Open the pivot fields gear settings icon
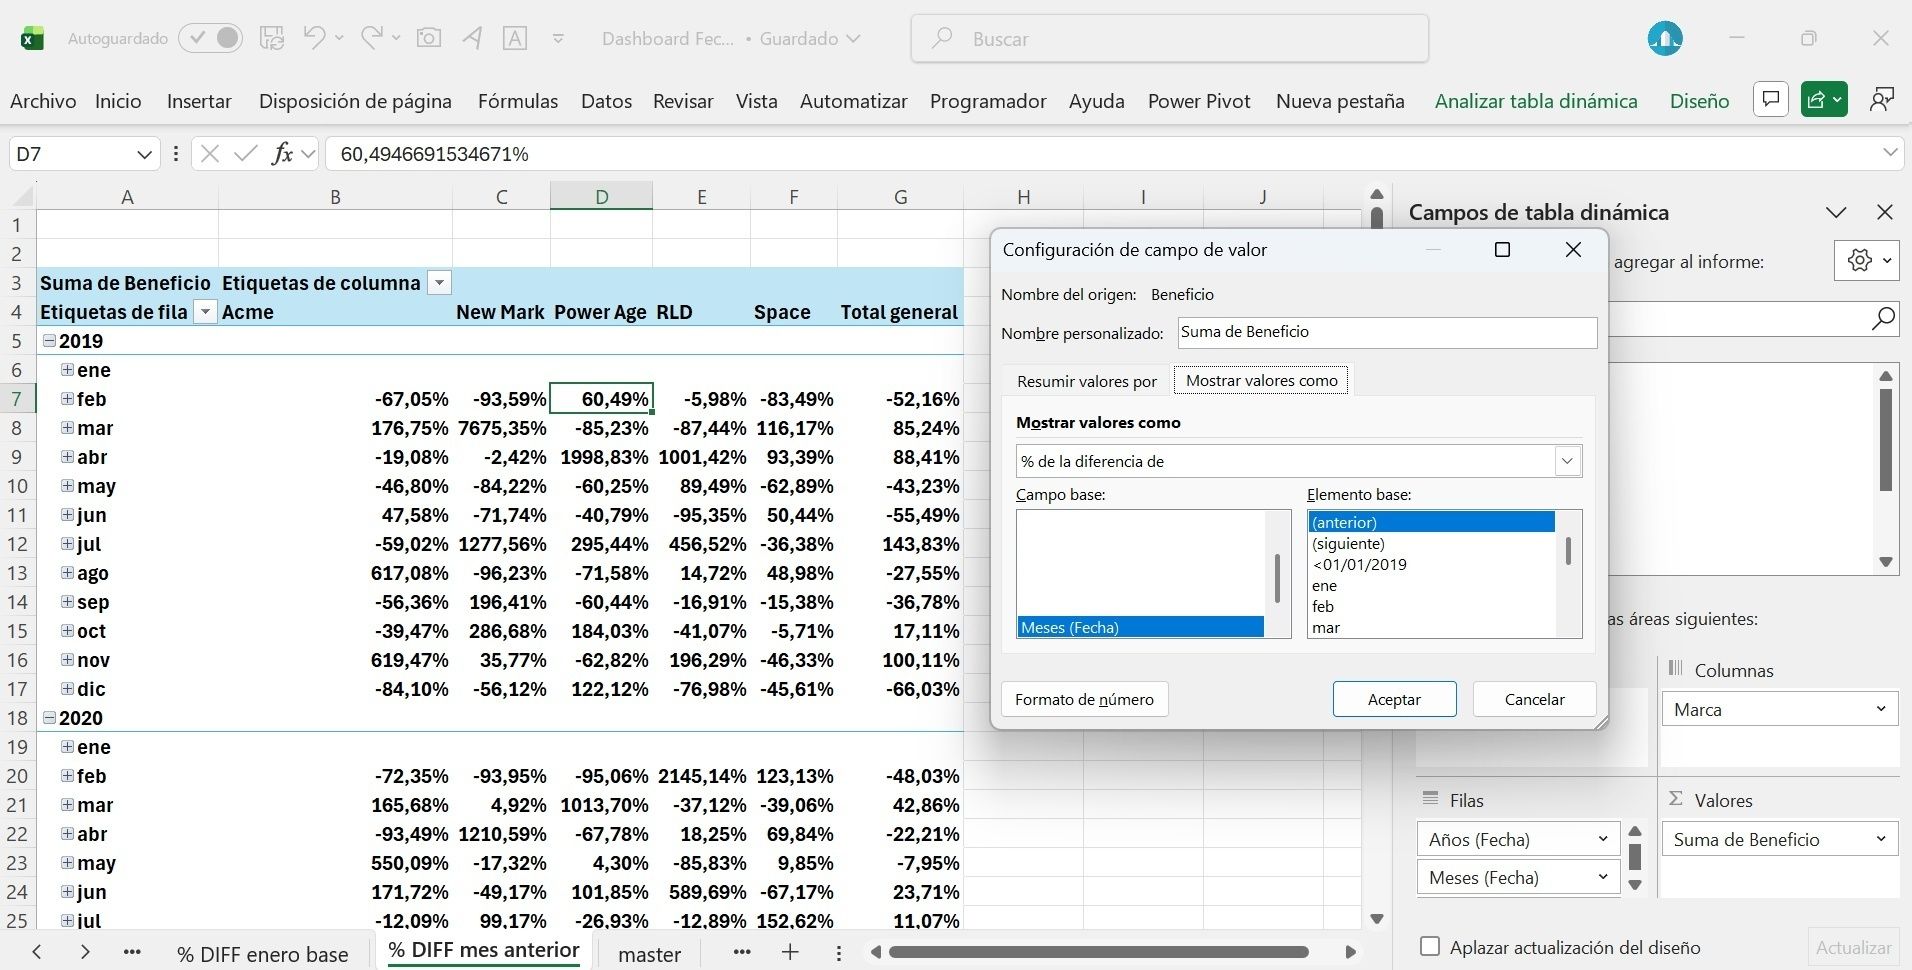Image resolution: width=1912 pixels, height=970 pixels. [1860, 261]
